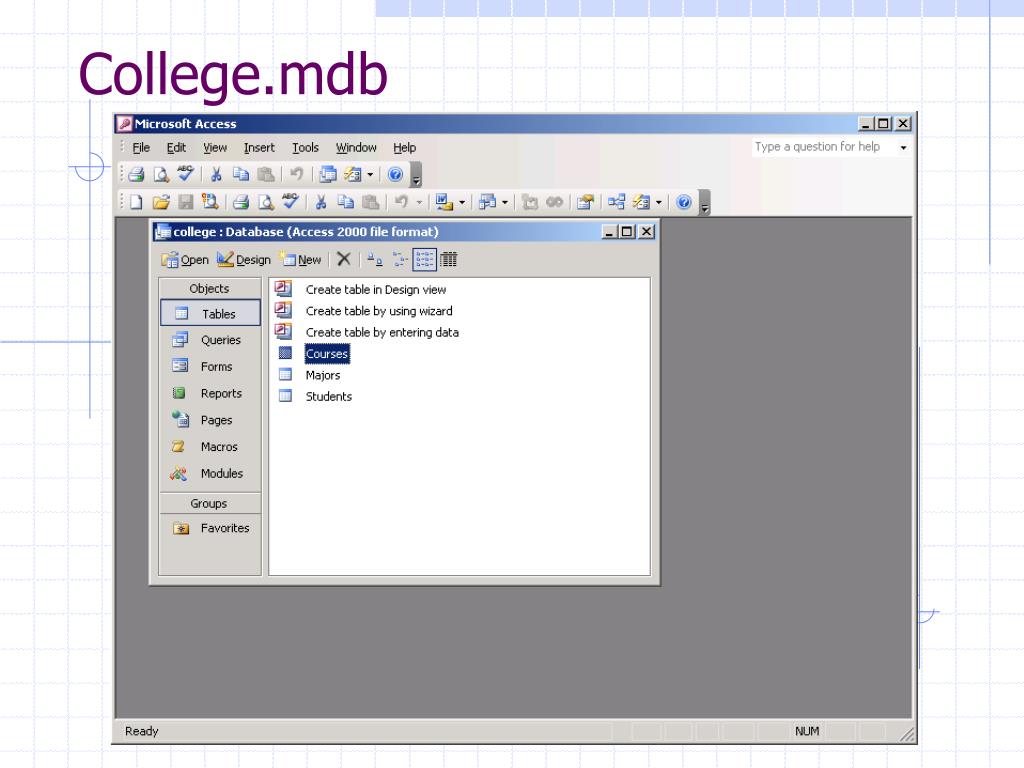This screenshot has height=768, width=1024.
Task: Open the Window menu
Action: [356, 148]
